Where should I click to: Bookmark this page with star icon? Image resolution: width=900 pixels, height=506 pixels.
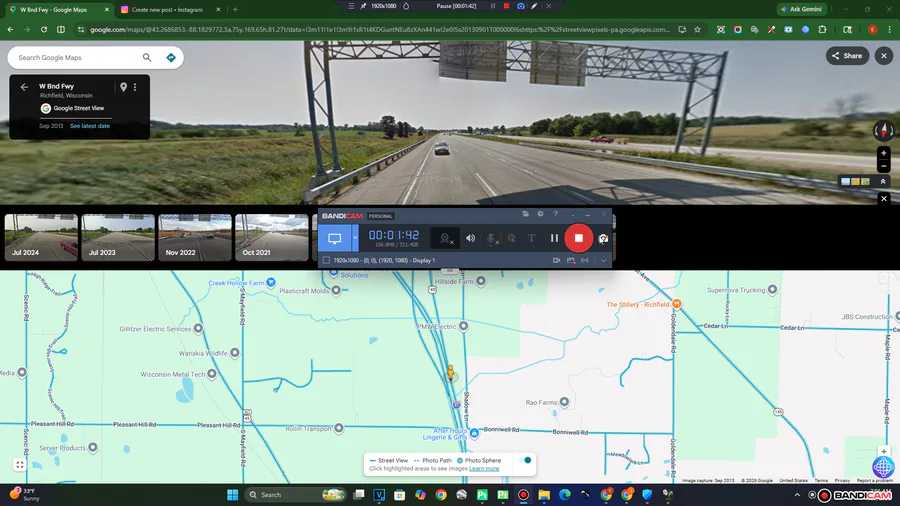(697, 29)
